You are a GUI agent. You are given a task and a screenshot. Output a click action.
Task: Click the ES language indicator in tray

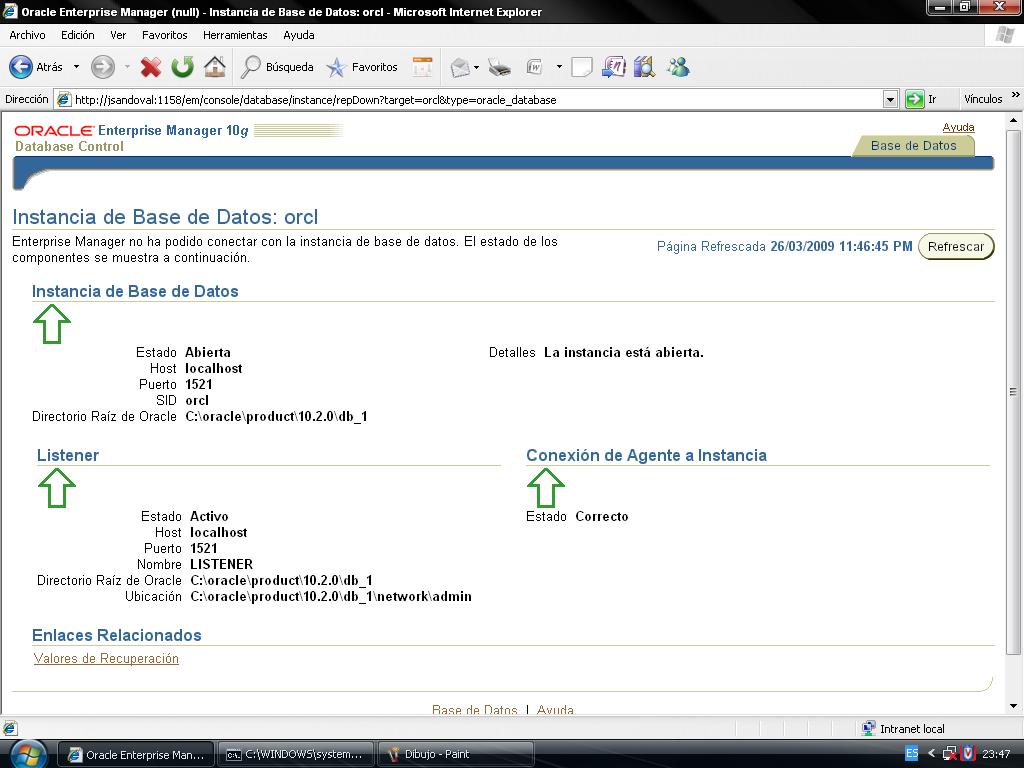[912, 753]
